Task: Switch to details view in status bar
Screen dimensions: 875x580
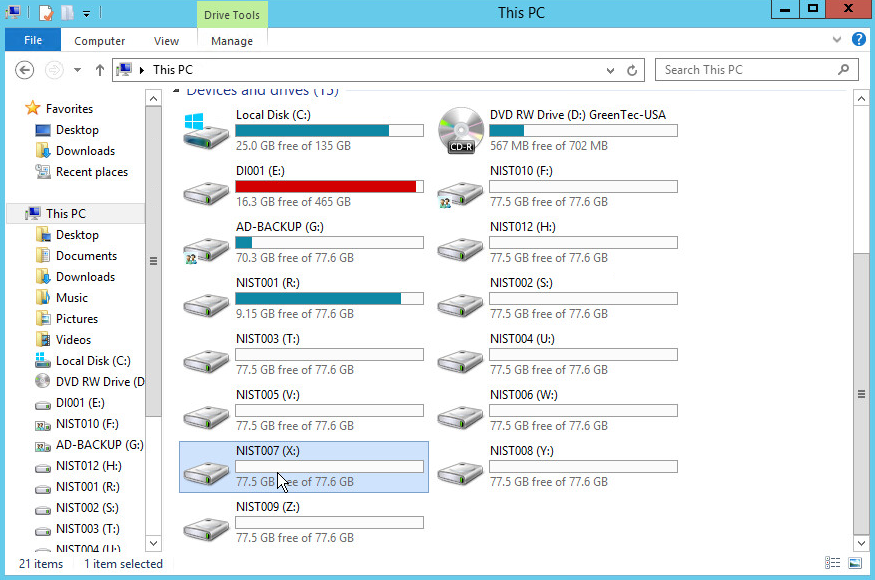Action: coord(832,564)
